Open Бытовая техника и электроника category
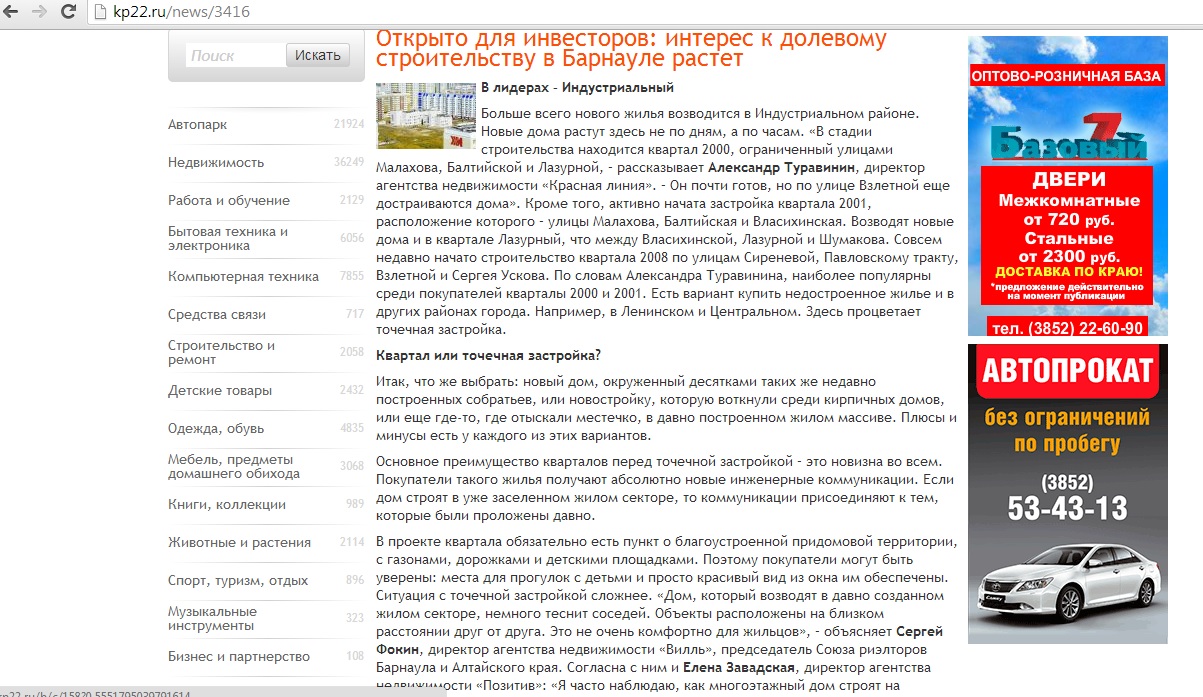This screenshot has height=697, width=1203. [x=228, y=238]
